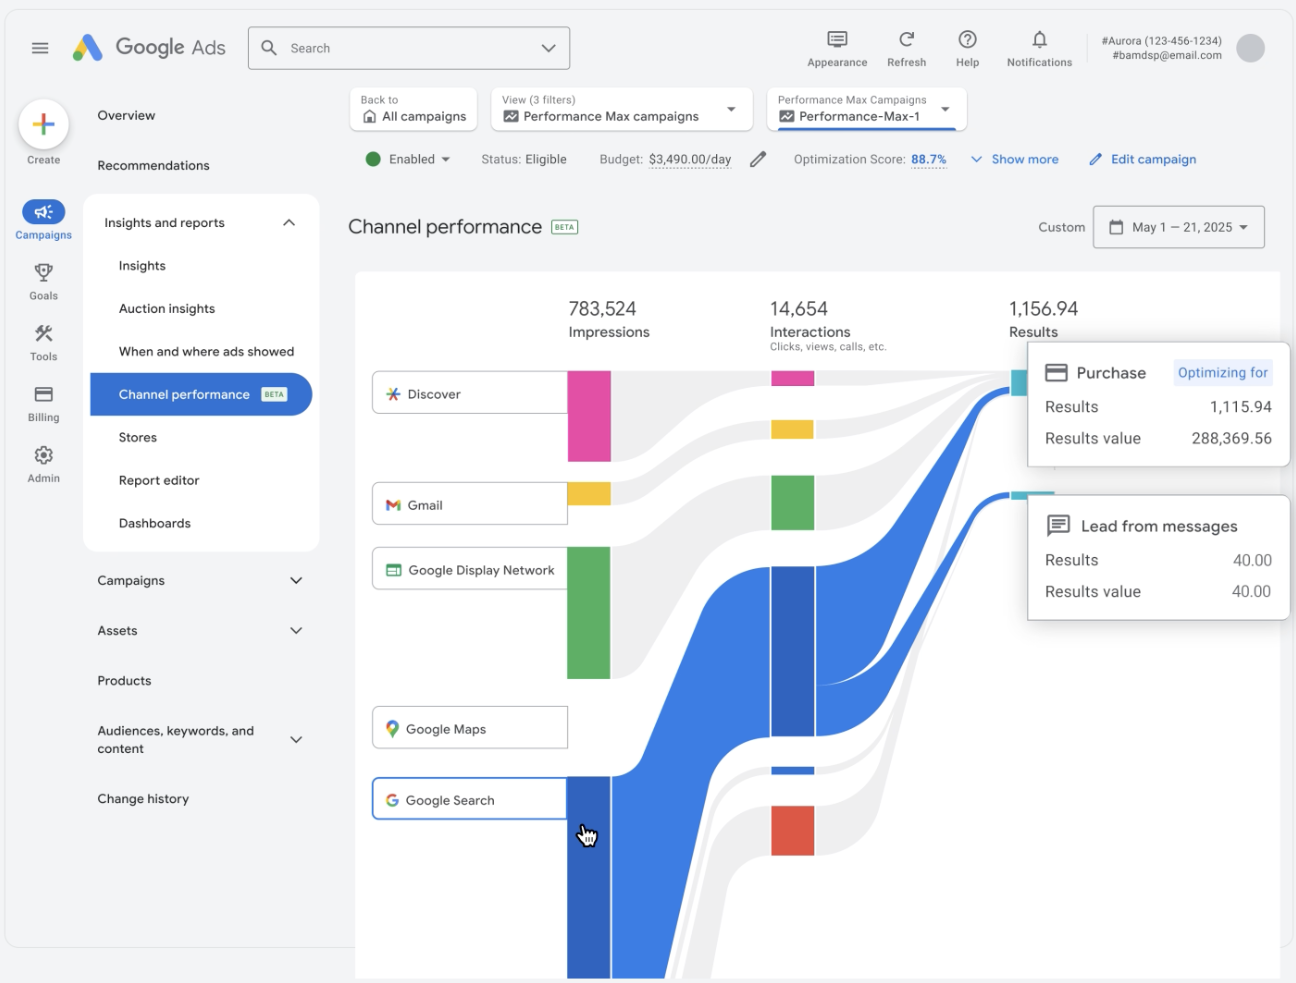This screenshot has height=983, width=1296.
Task: Click the Gmail channel icon
Action: (x=393, y=505)
